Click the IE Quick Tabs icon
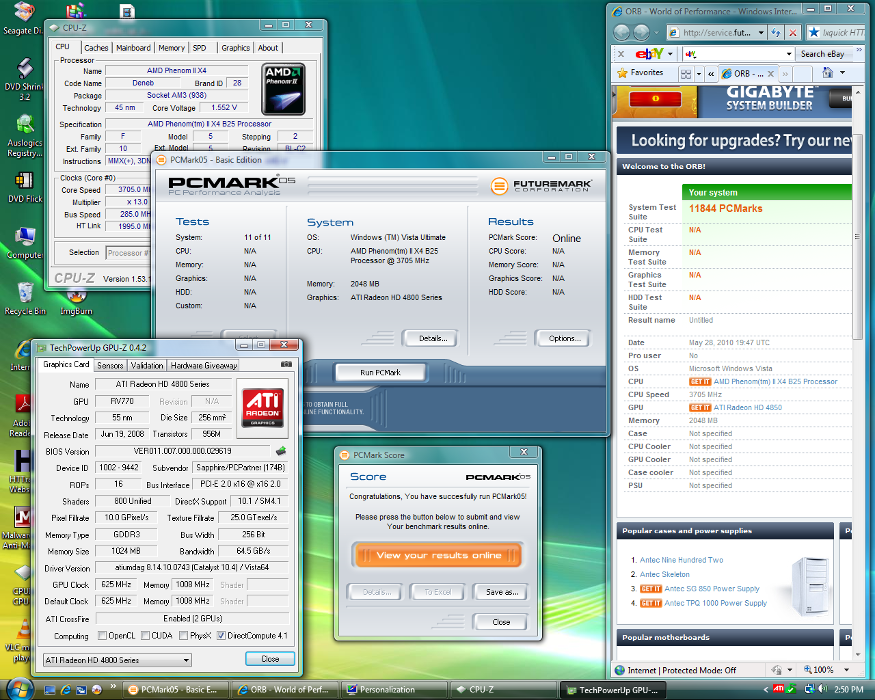This screenshot has height=700, width=875. pos(686,74)
